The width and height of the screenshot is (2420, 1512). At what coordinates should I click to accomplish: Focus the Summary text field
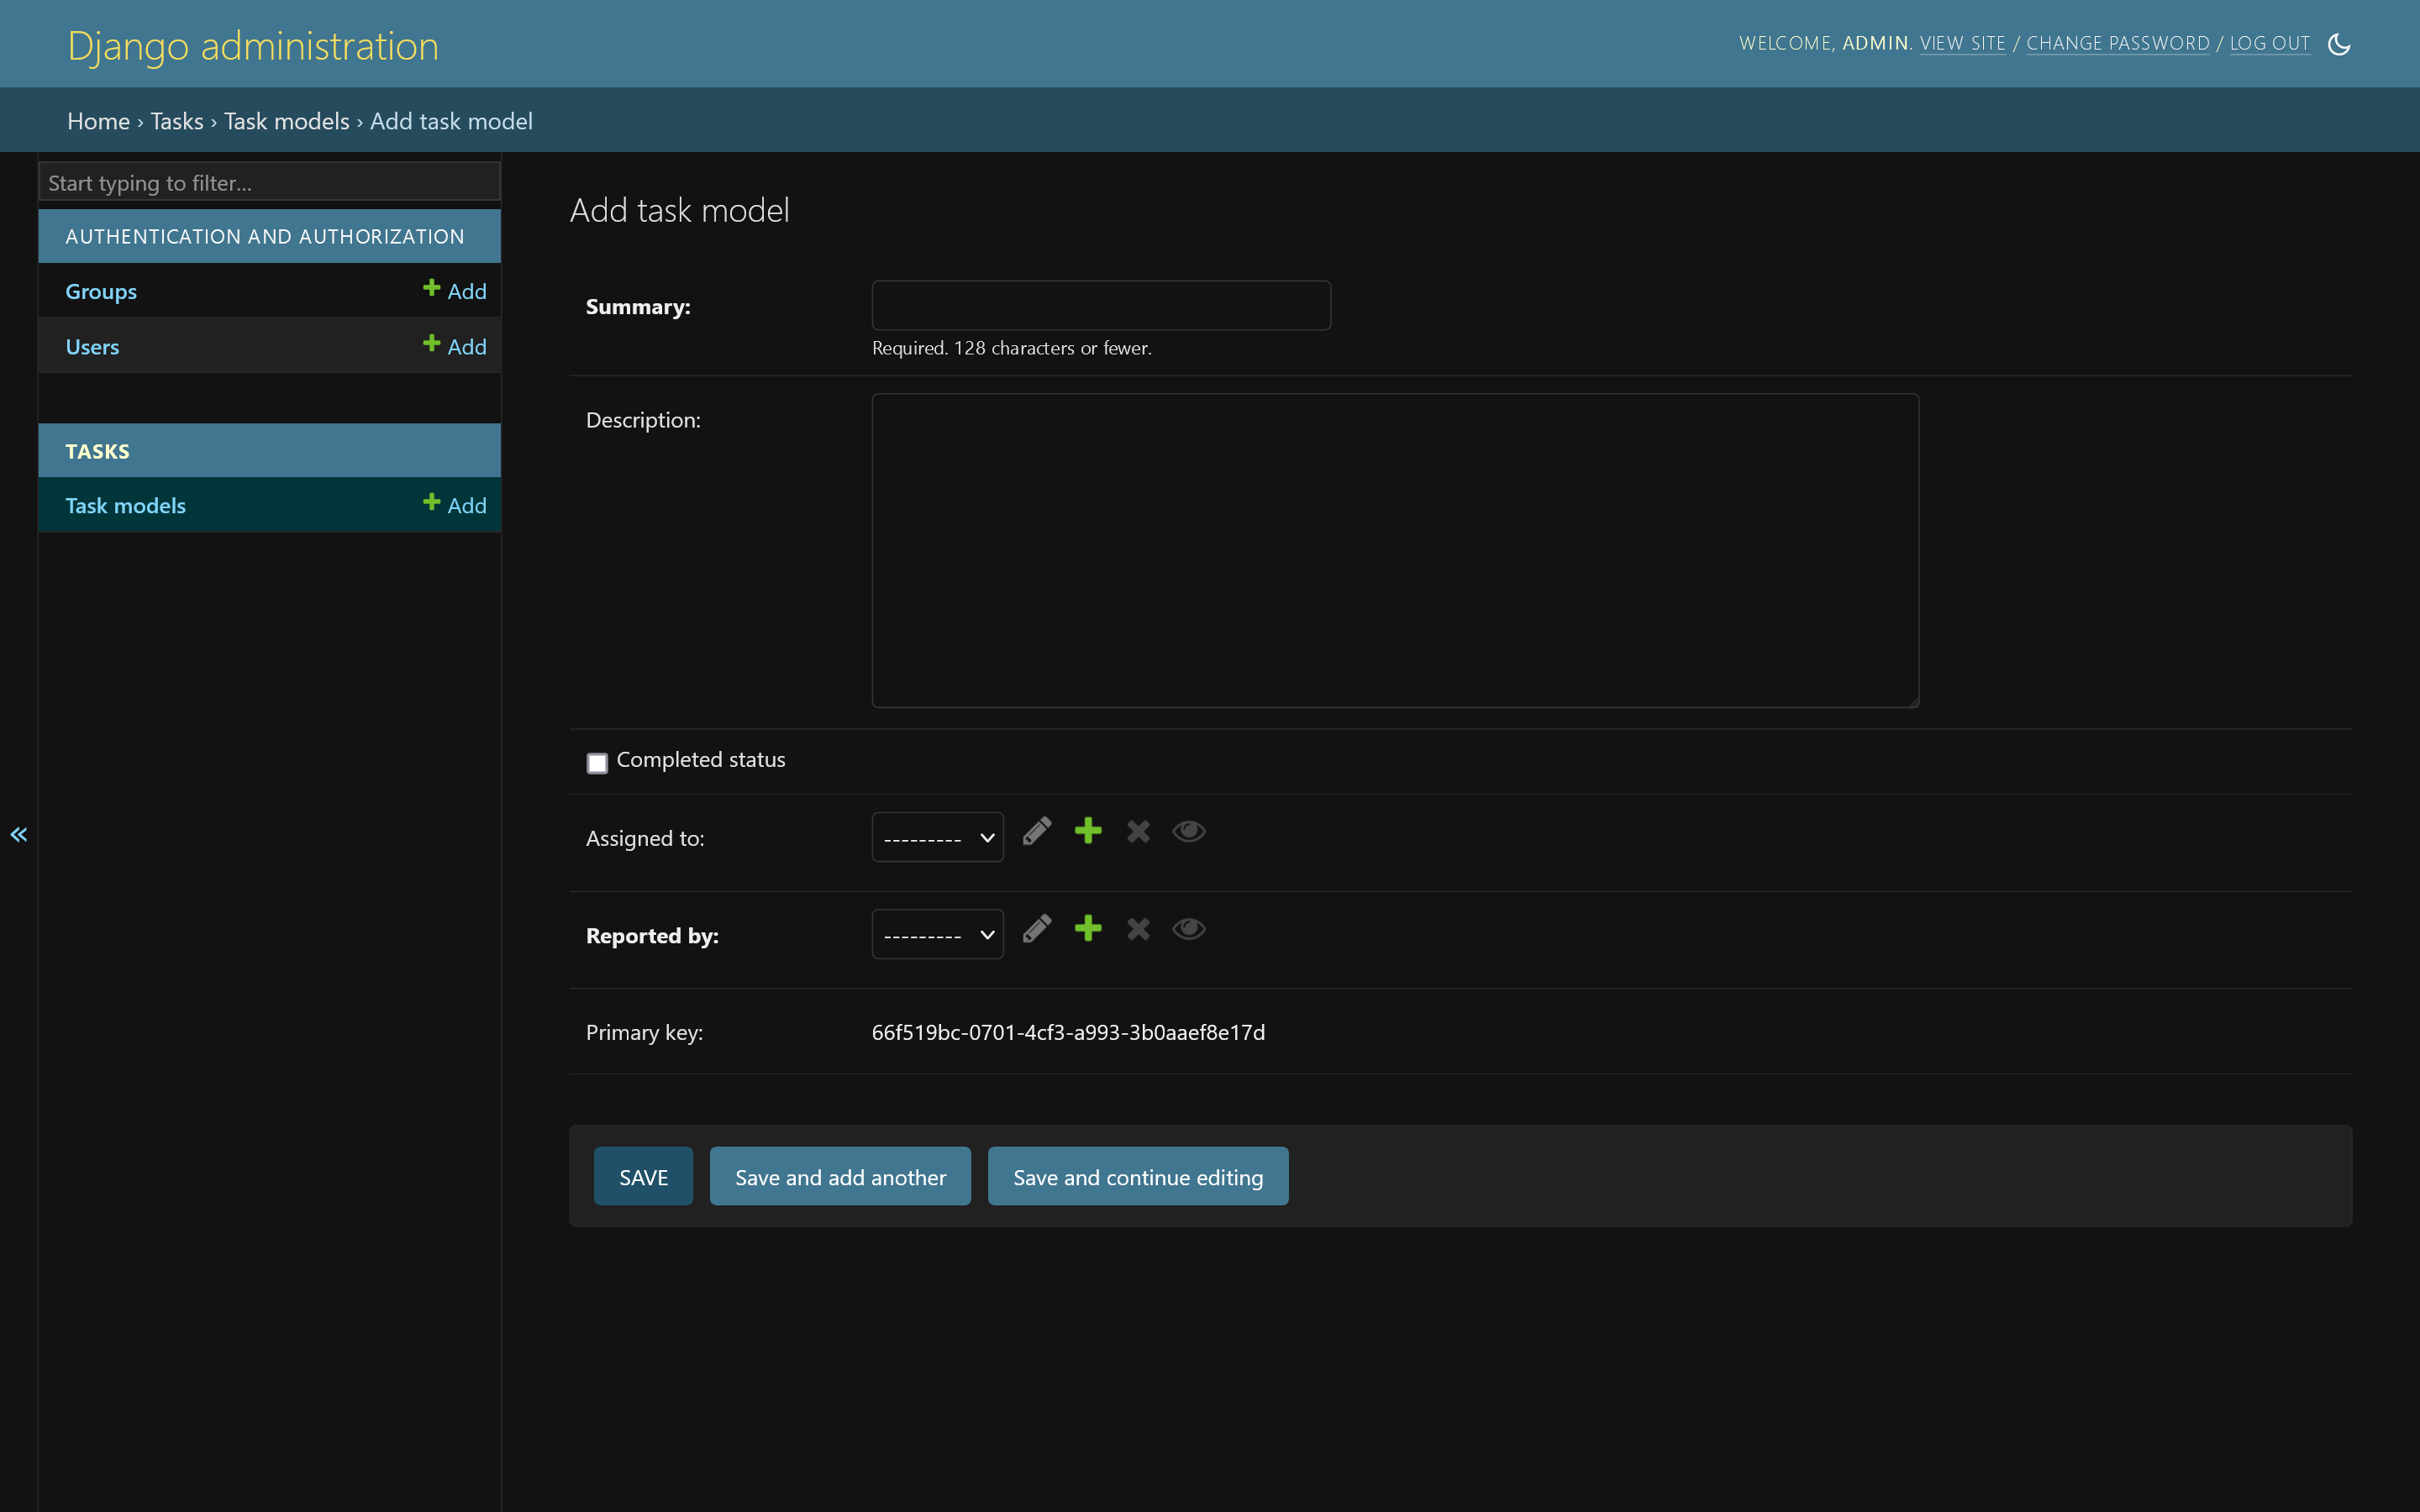1100,306
